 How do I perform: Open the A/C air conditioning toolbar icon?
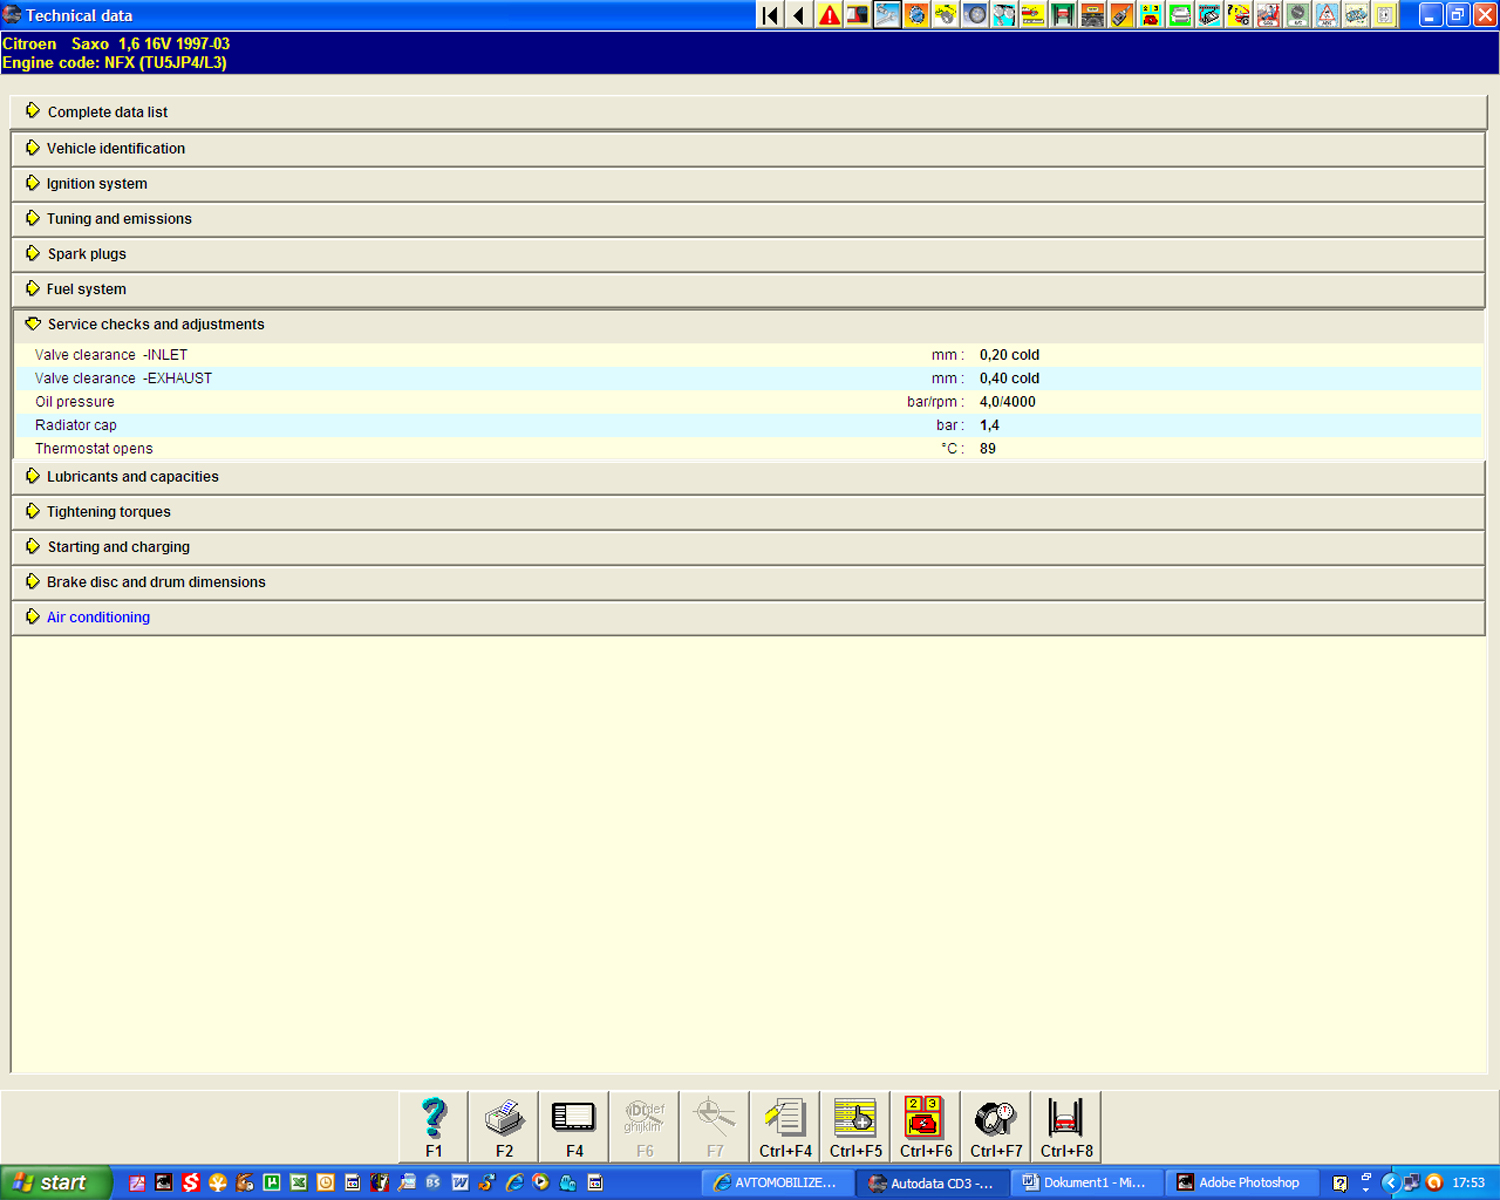click(1297, 15)
